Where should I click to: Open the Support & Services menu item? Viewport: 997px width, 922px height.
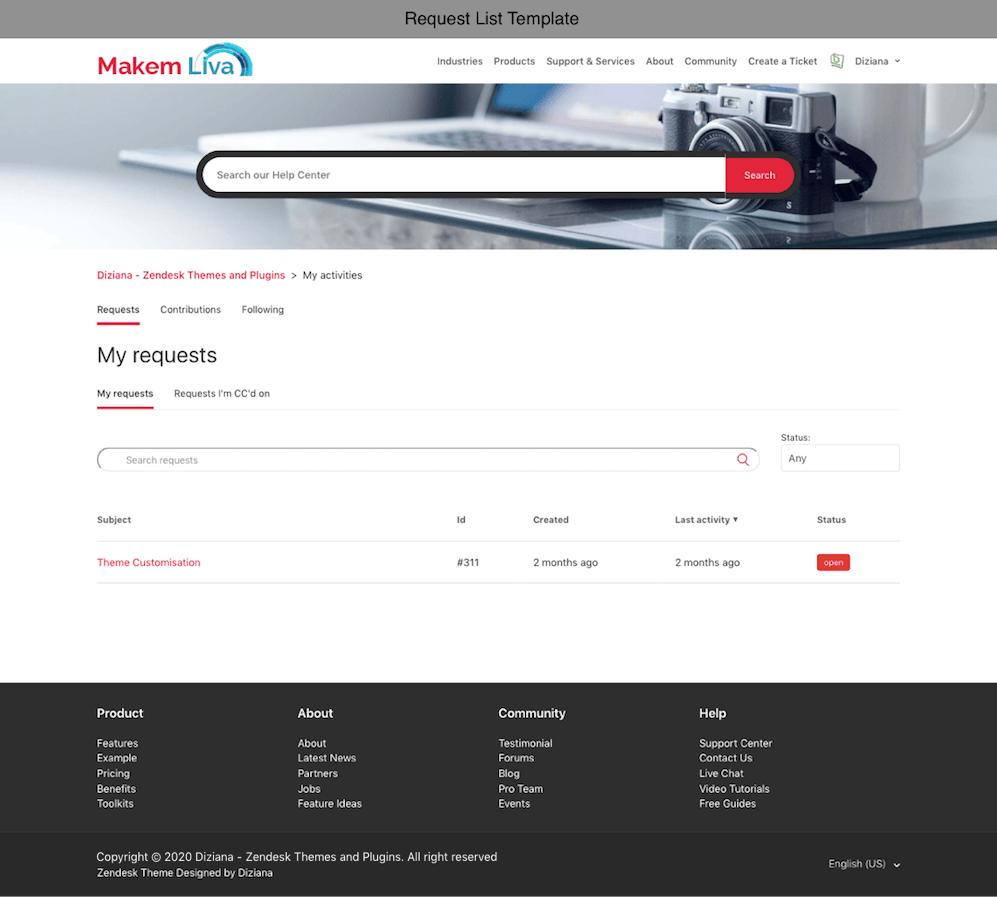coord(590,61)
